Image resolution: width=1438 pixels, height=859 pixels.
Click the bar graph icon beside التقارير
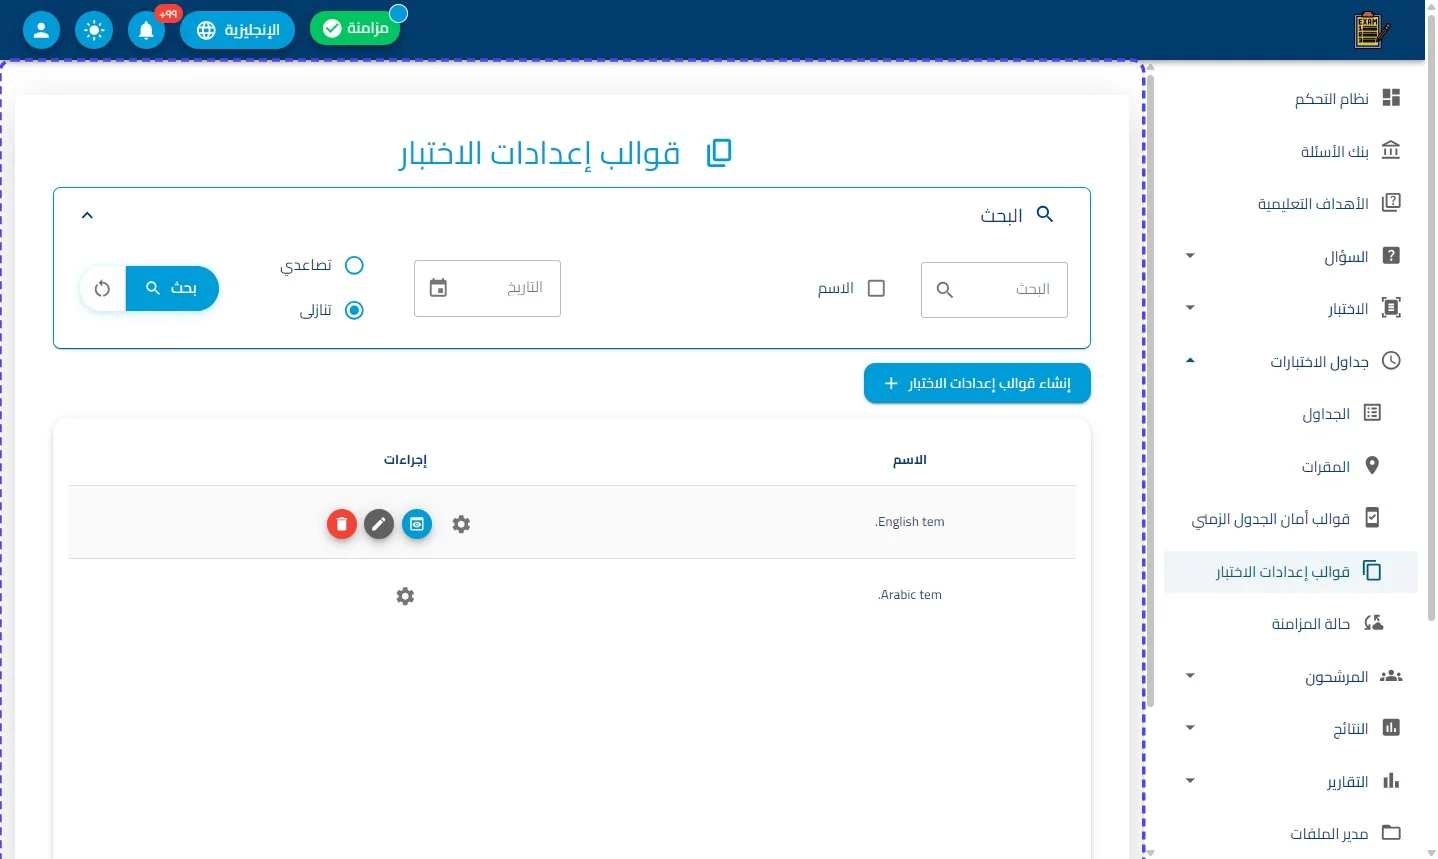tap(1391, 780)
